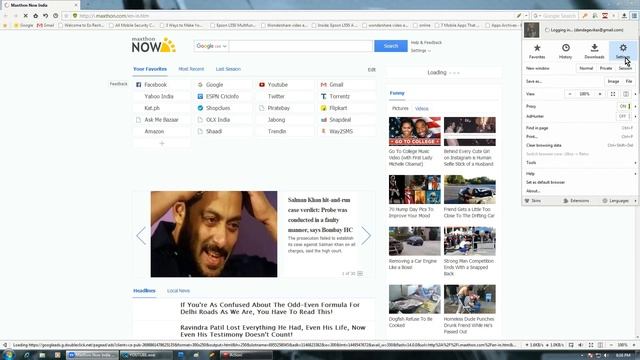Select Set as default browser
Image resolution: width=640 pixels, height=360 pixels.
point(580,182)
